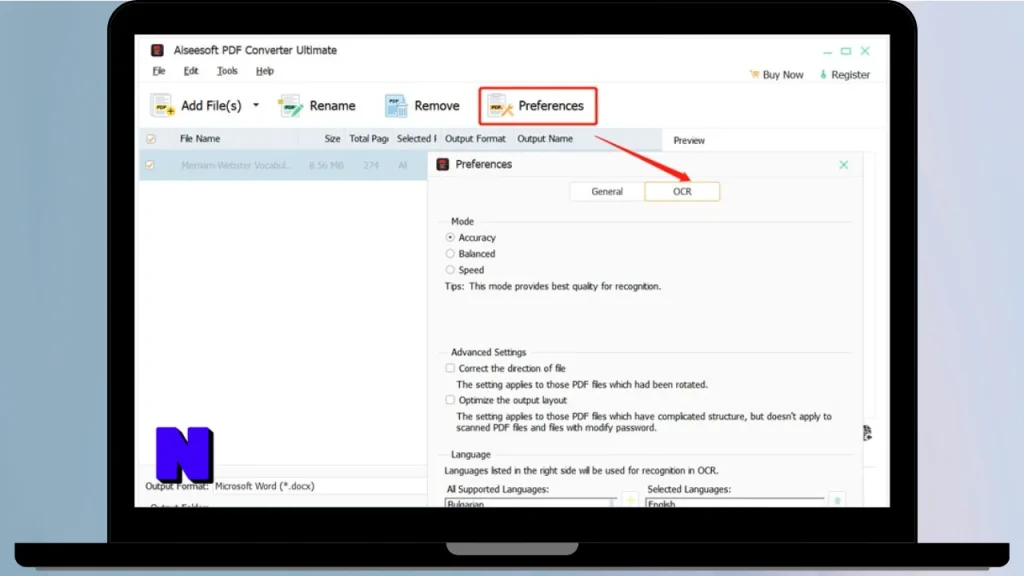
Task: Open the Add File(s) dropdown arrow
Action: (x=256, y=104)
